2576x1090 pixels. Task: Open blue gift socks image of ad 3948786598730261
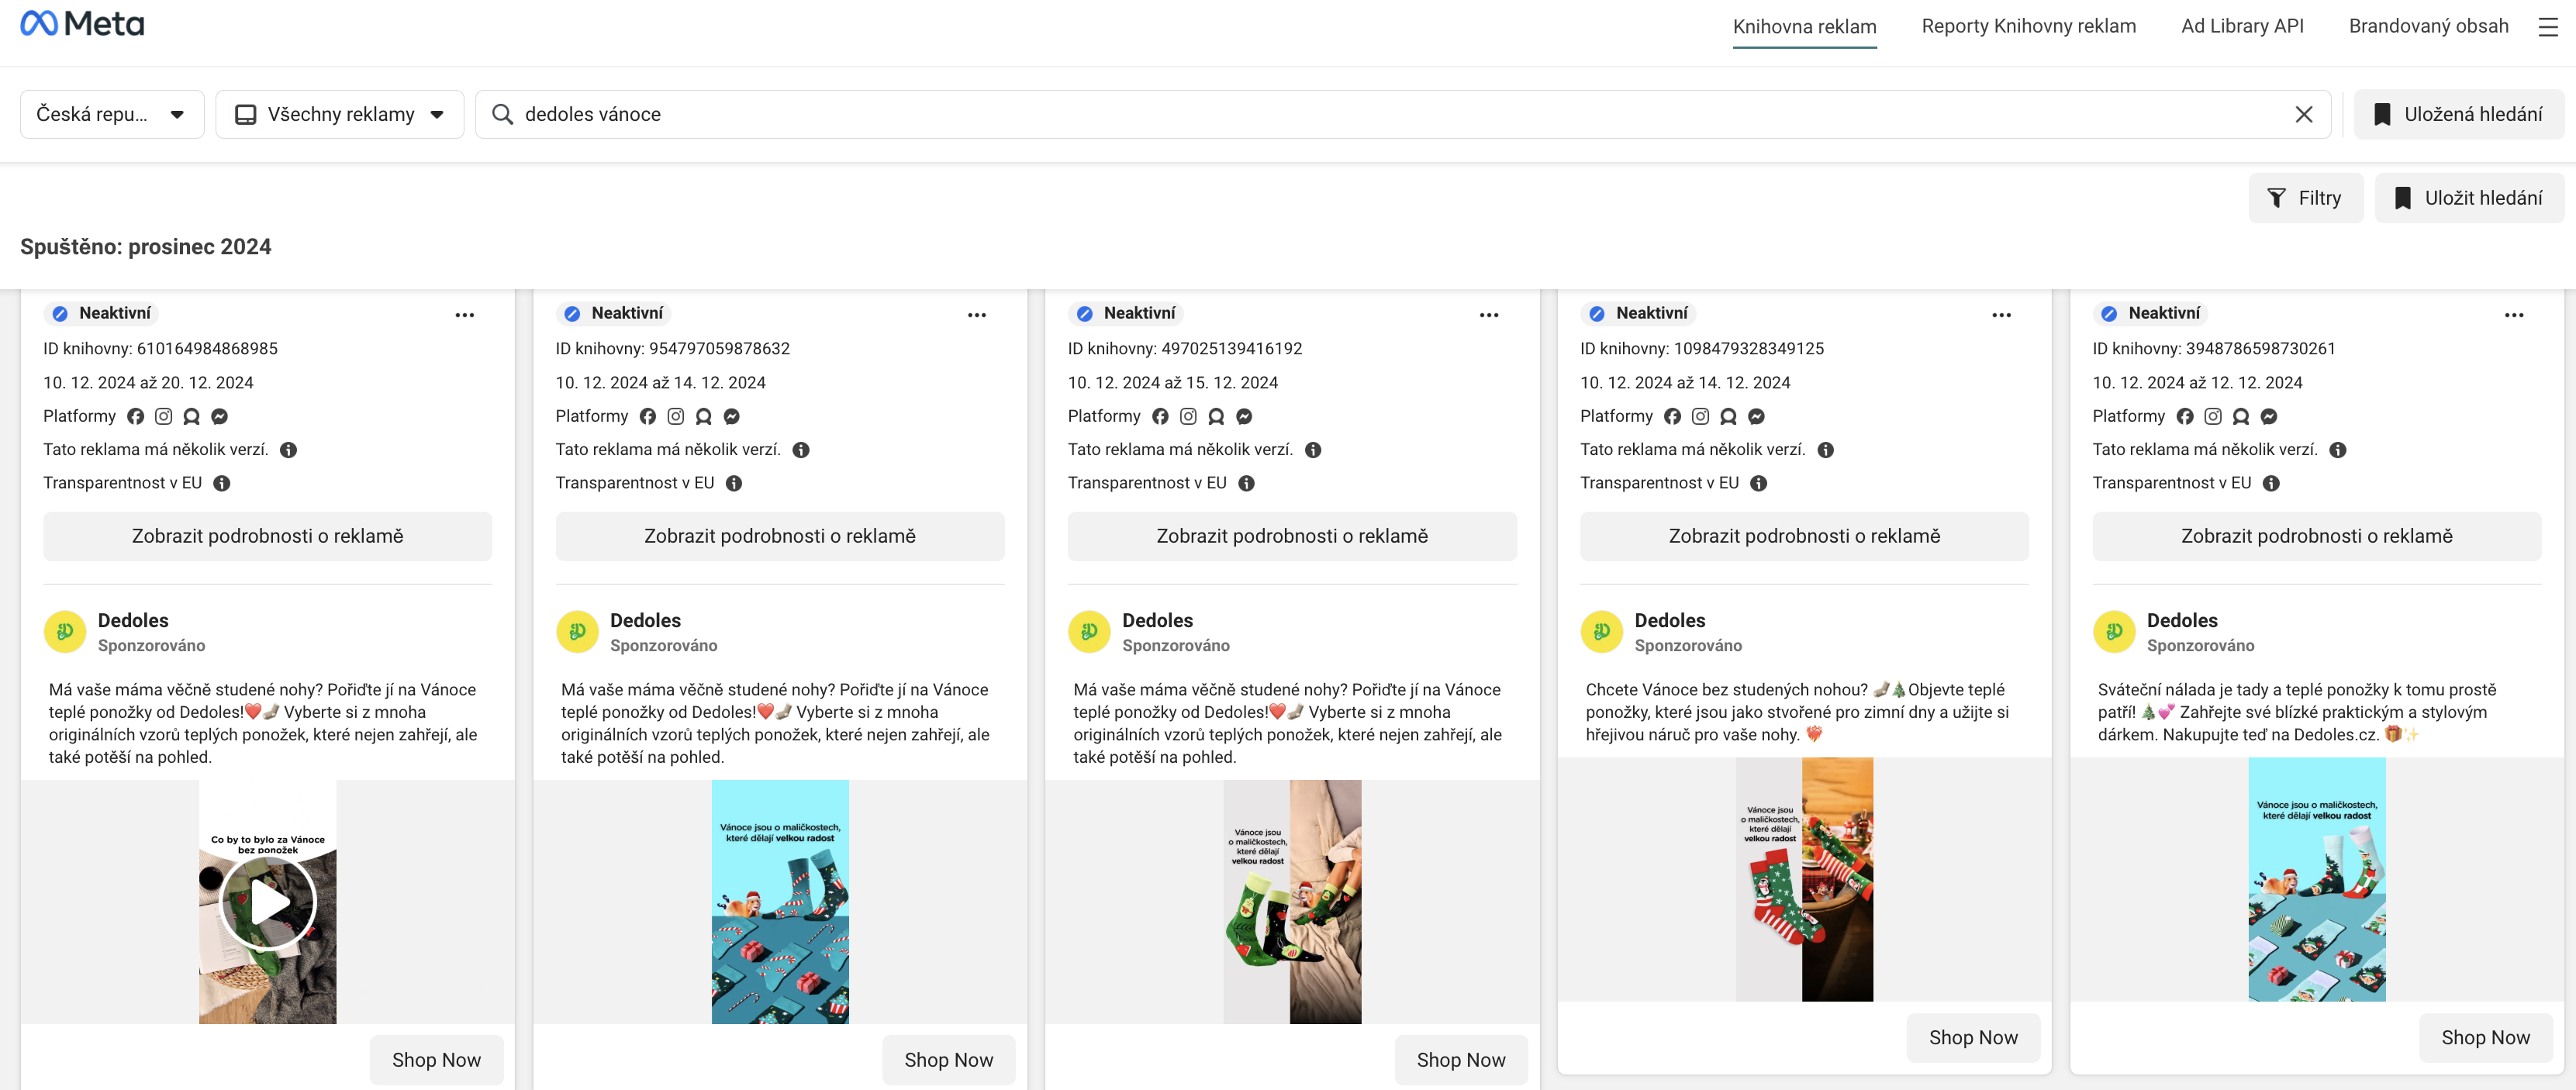2317,880
